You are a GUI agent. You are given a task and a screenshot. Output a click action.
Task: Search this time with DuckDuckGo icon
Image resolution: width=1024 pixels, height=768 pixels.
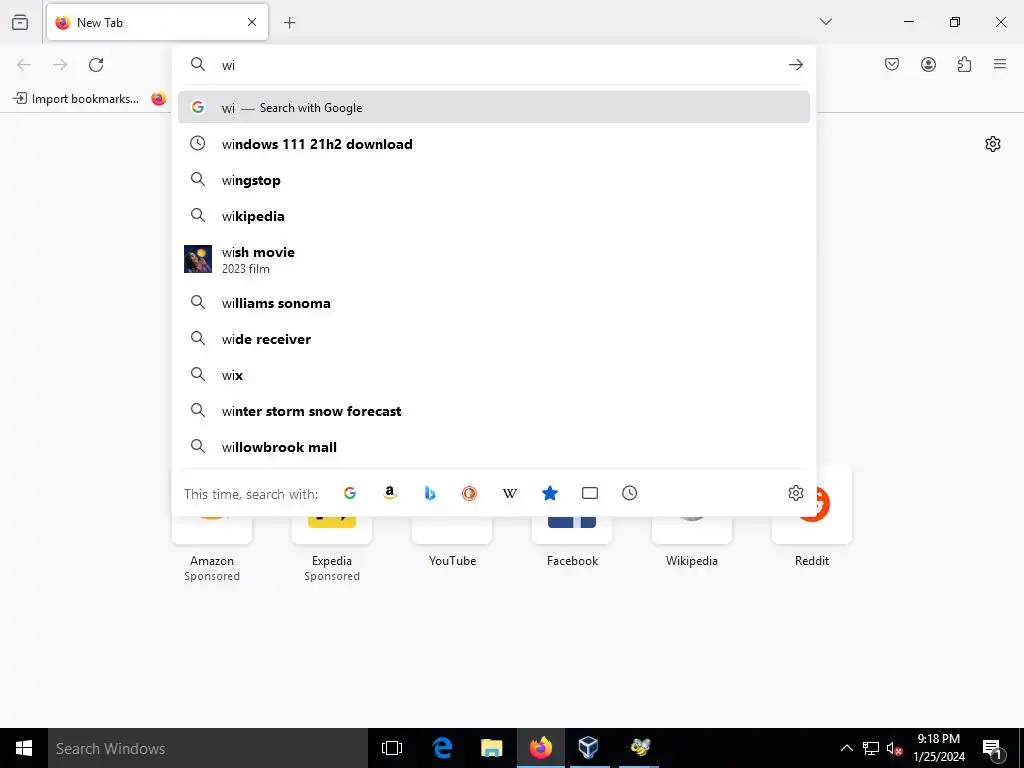point(470,493)
